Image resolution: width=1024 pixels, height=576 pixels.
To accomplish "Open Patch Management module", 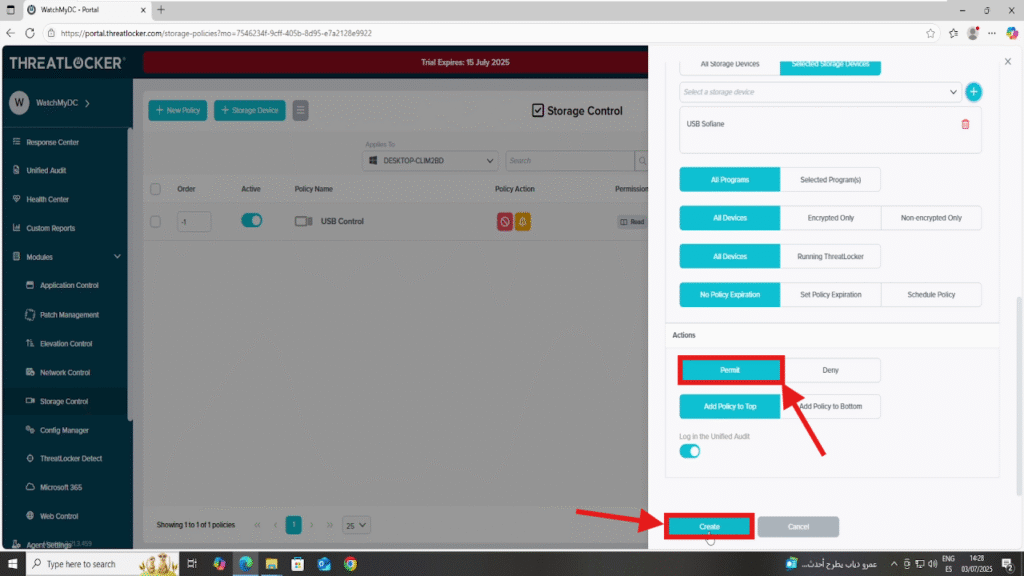I will (69, 315).
